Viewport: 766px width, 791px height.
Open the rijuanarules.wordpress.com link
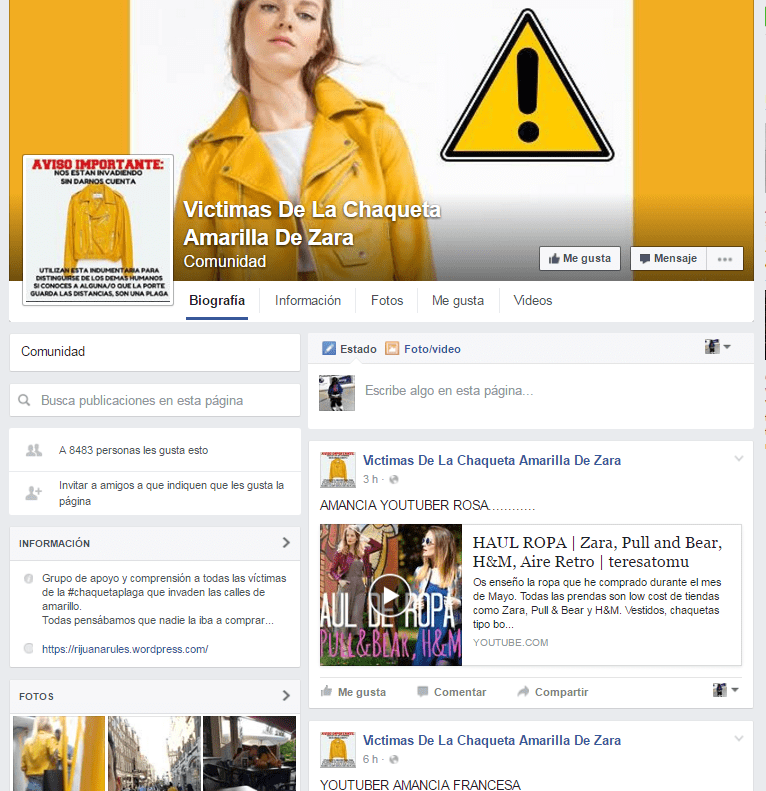pos(125,649)
